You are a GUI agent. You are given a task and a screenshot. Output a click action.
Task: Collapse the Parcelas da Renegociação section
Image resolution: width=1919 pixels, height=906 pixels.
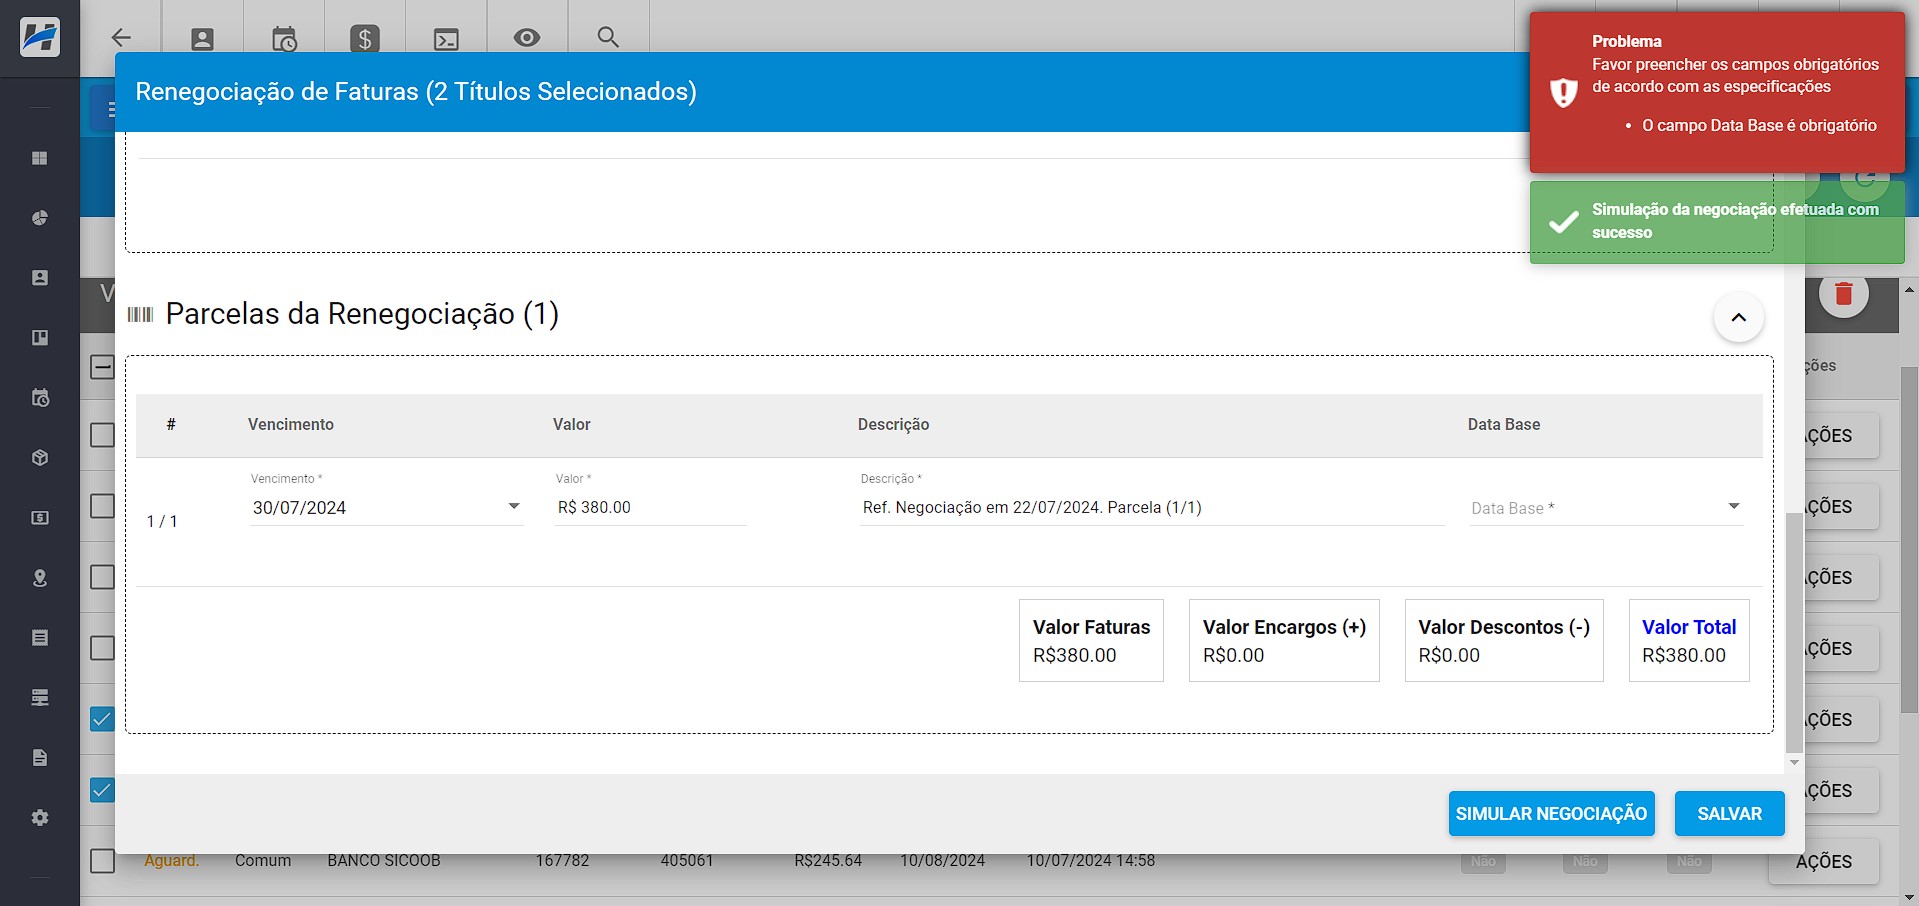pos(1739,317)
